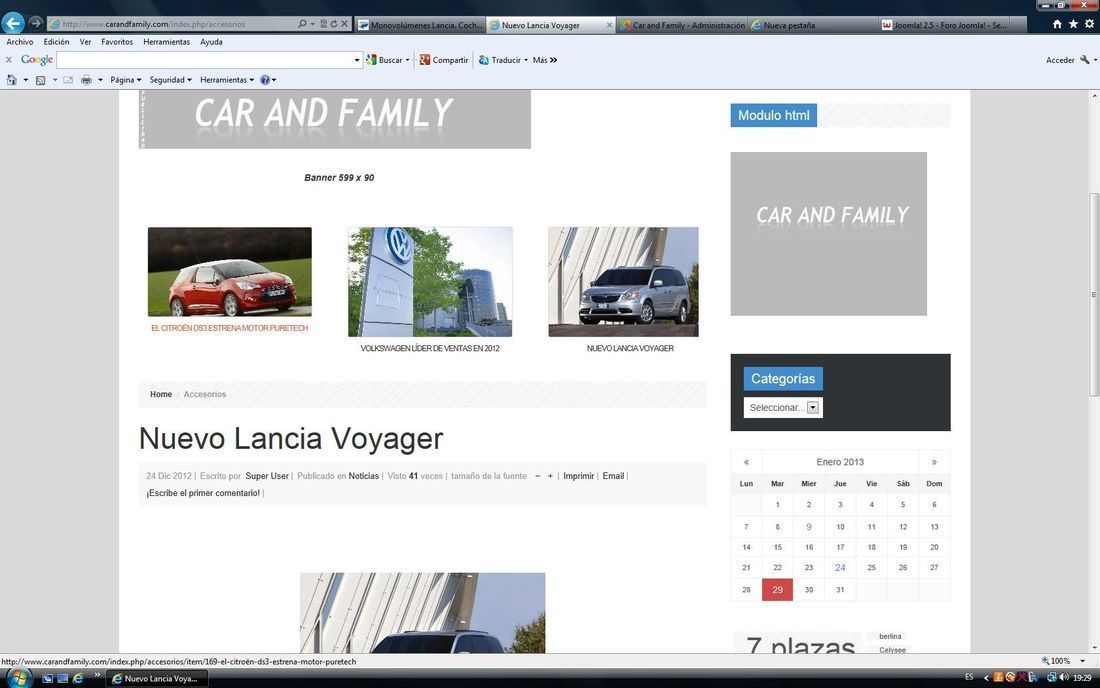Open the Home icon at browser top right
Viewport: 1100px width, 688px height.
click(1057, 24)
